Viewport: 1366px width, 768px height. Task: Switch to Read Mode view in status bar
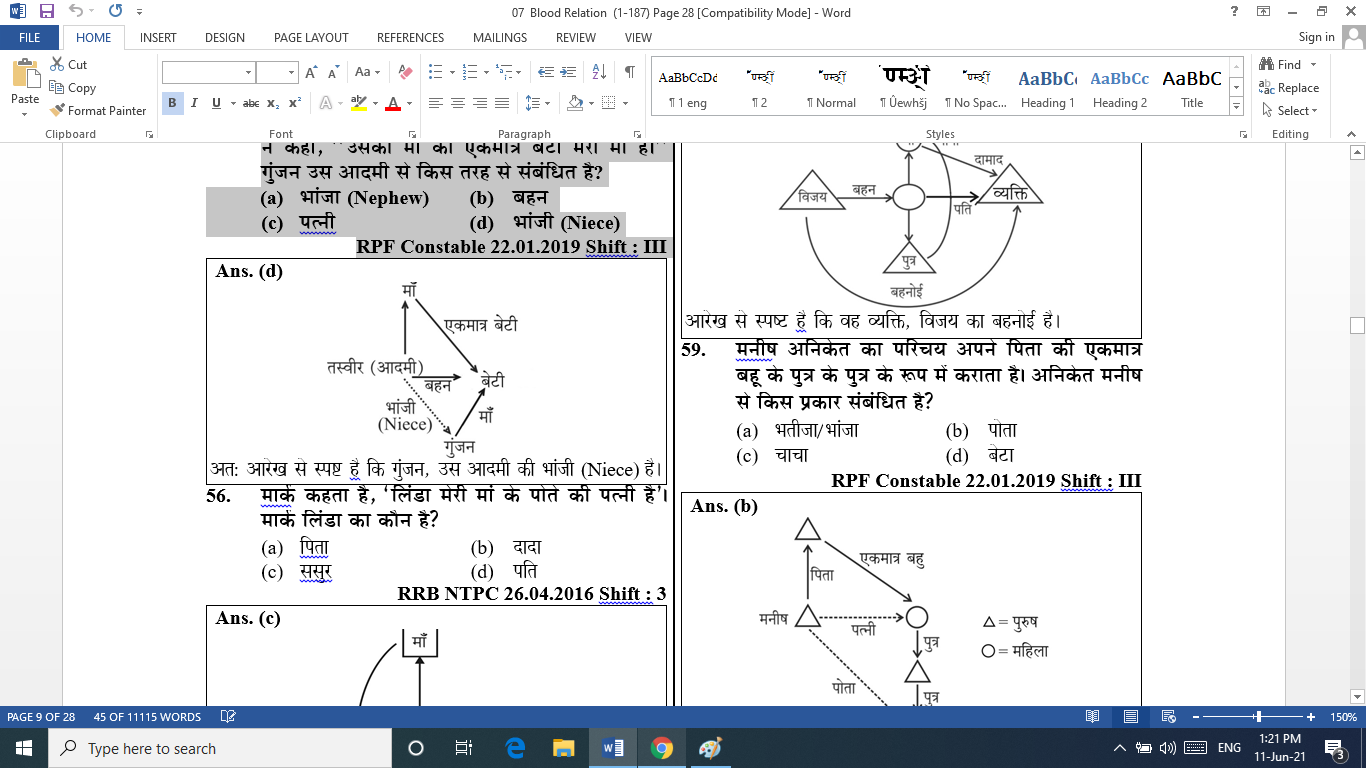coord(1093,717)
